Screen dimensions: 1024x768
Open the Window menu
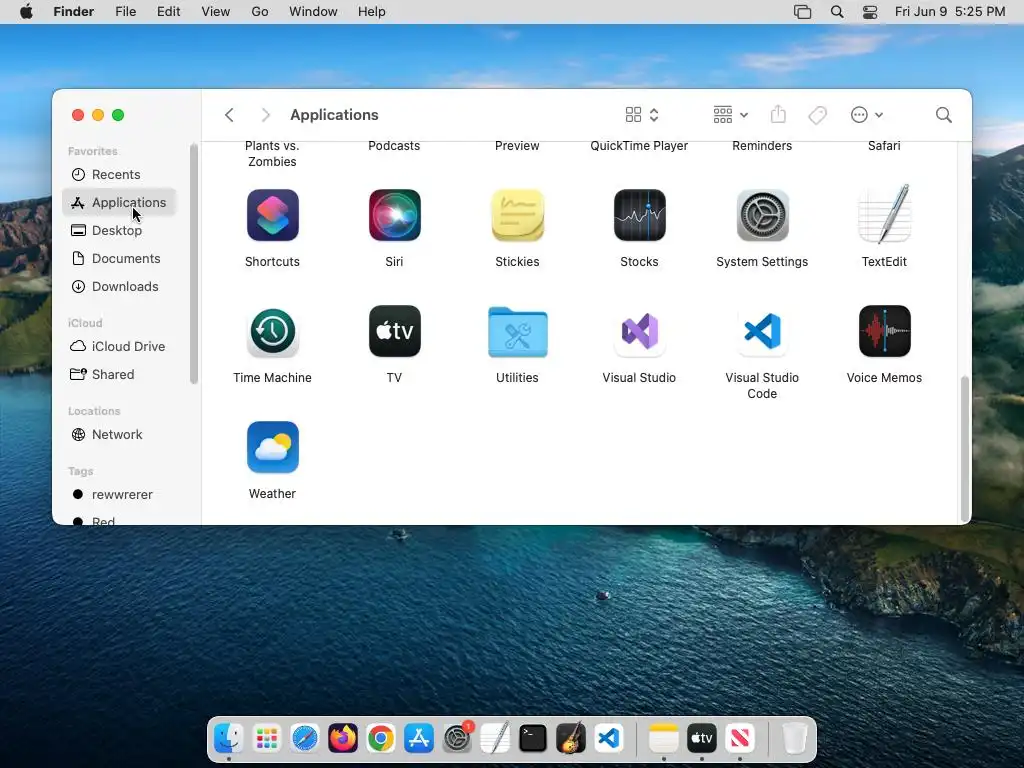point(313,12)
